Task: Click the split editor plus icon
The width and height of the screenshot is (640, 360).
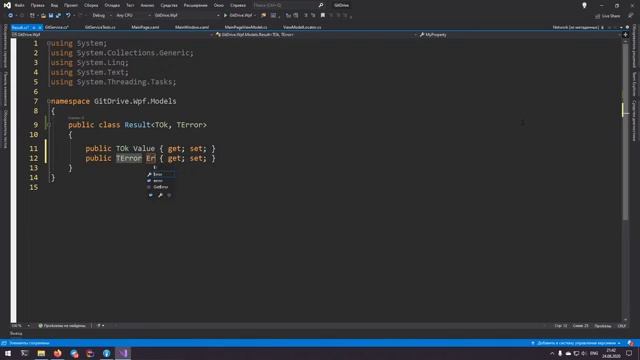Action: tap(625, 35)
